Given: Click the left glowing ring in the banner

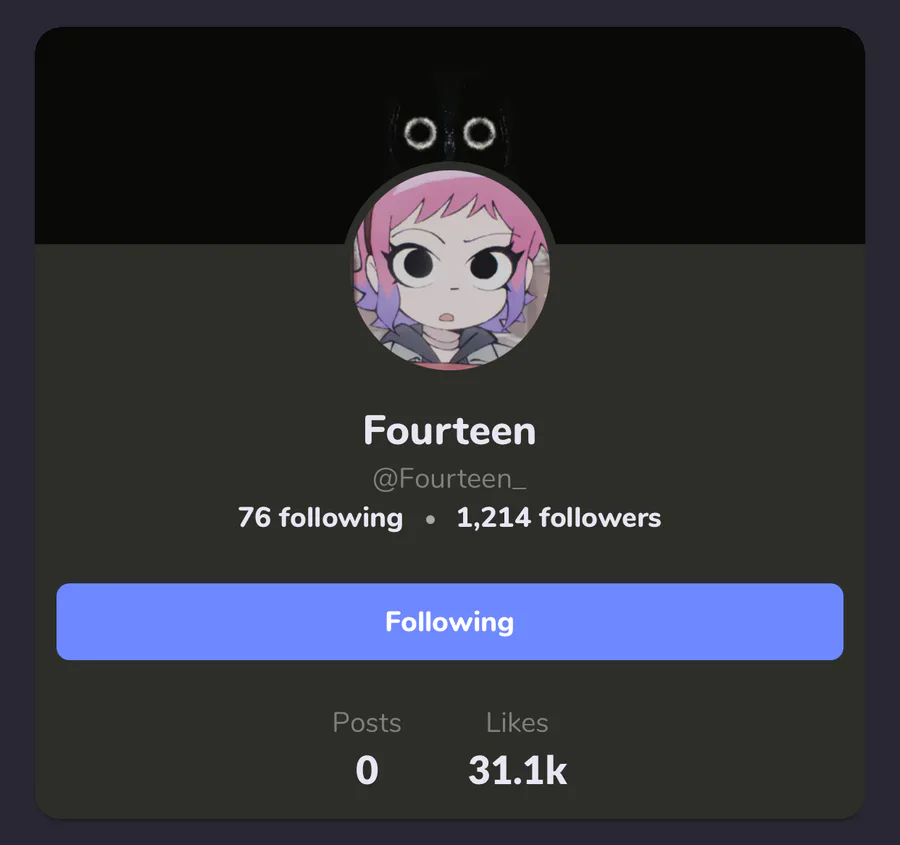Looking at the screenshot, I should tap(420, 133).
